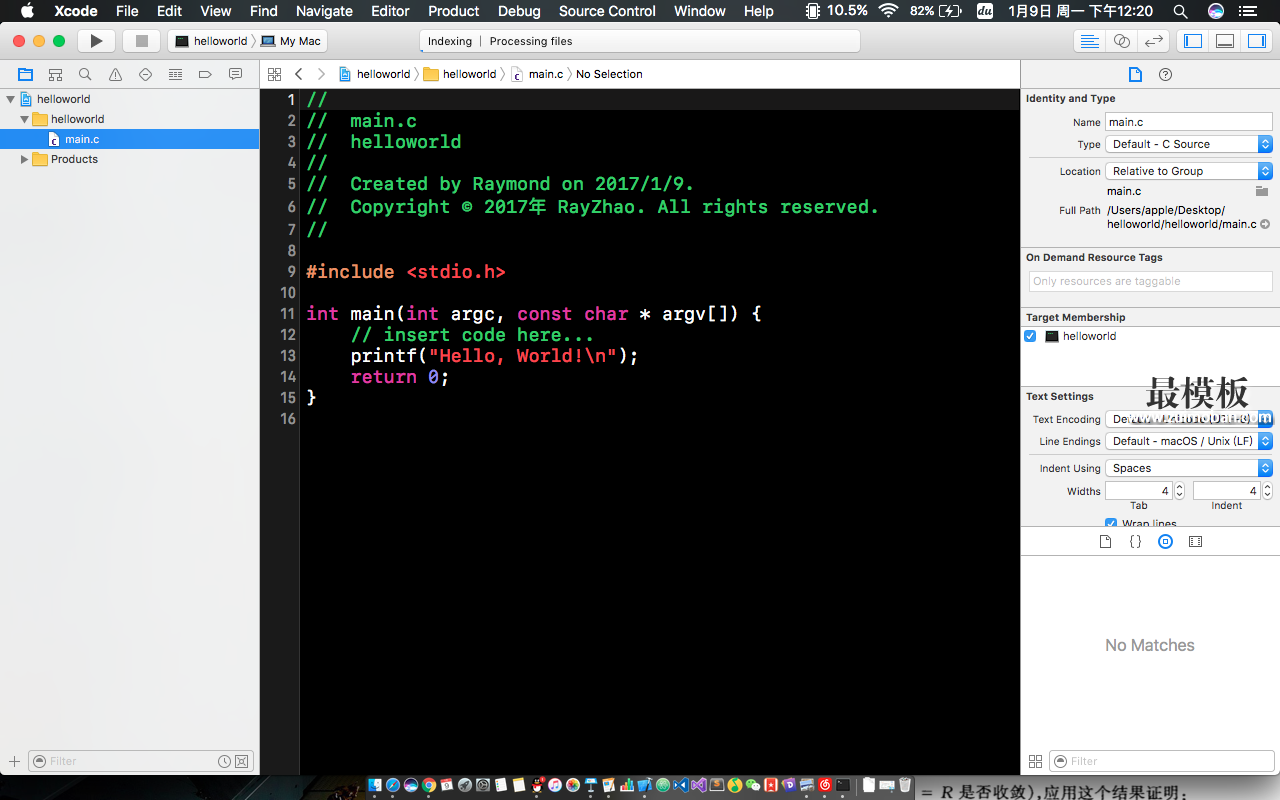
Task: Open the File menu
Action: [127, 11]
